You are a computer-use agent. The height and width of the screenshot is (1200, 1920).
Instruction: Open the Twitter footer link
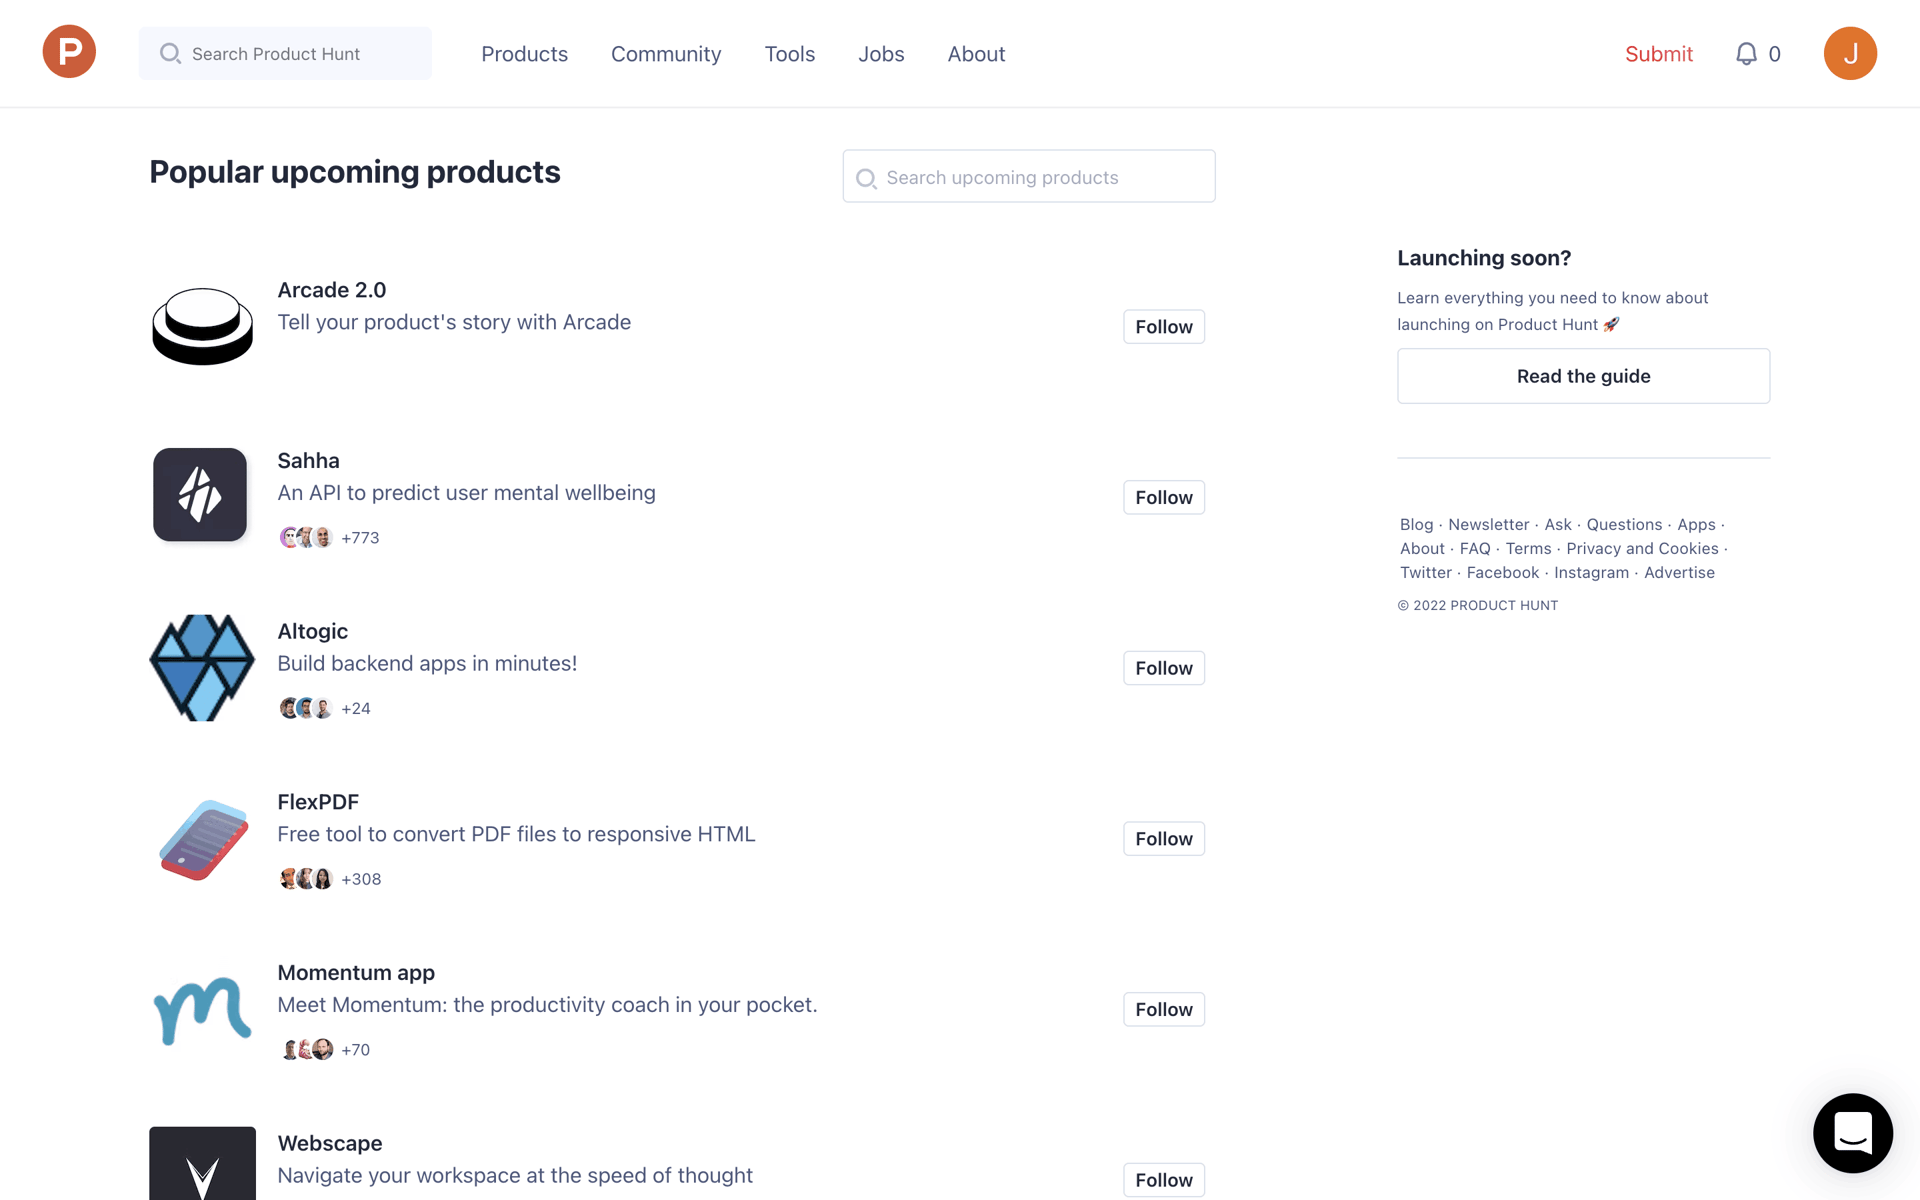click(x=1425, y=572)
